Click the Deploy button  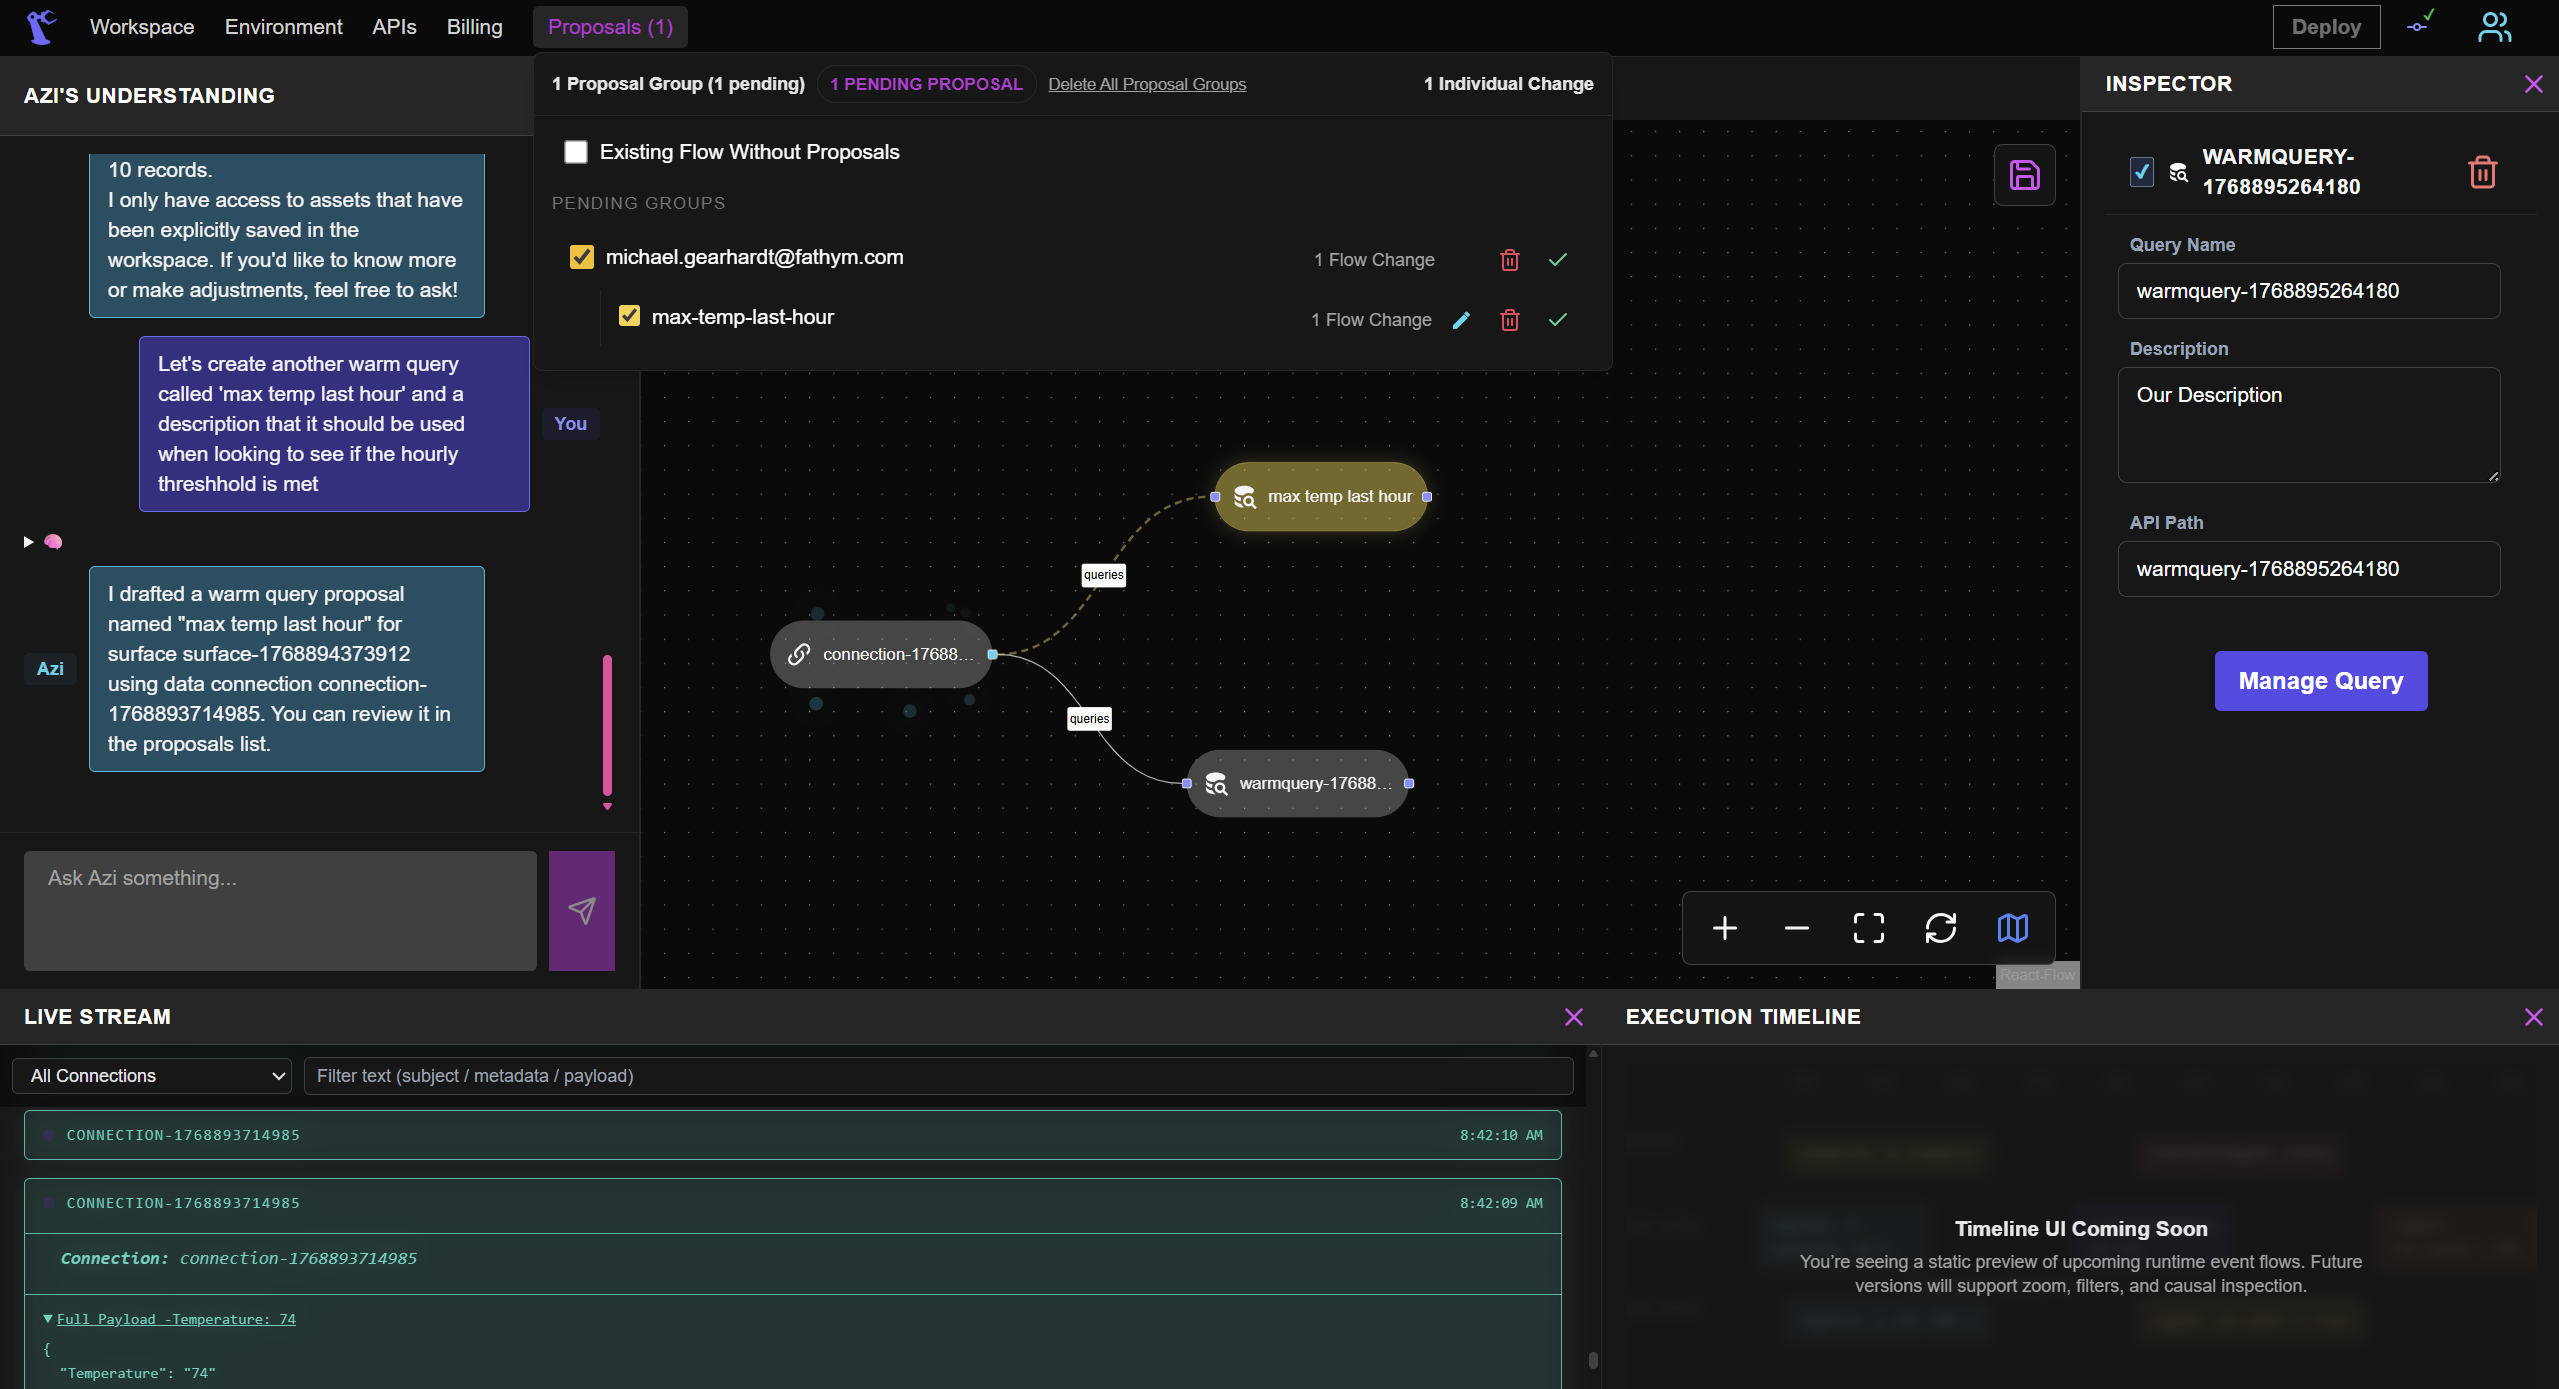pyautogui.click(x=2326, y=27)
